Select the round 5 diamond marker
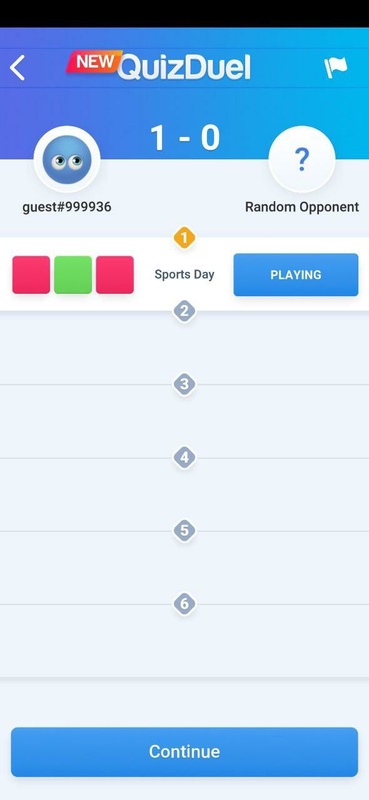The height and width of the screenshot is (800, 369). 184,531
